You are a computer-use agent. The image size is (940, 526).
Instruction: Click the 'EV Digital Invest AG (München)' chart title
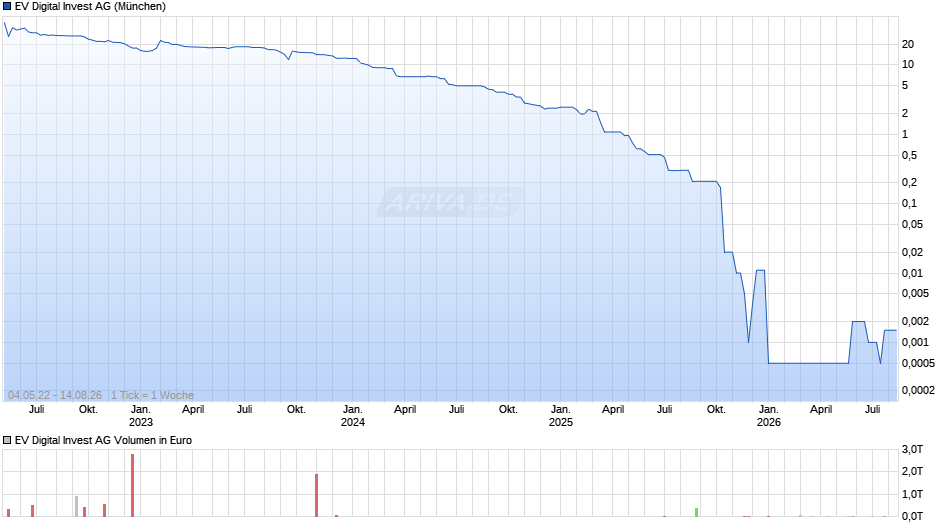(90, 7)
